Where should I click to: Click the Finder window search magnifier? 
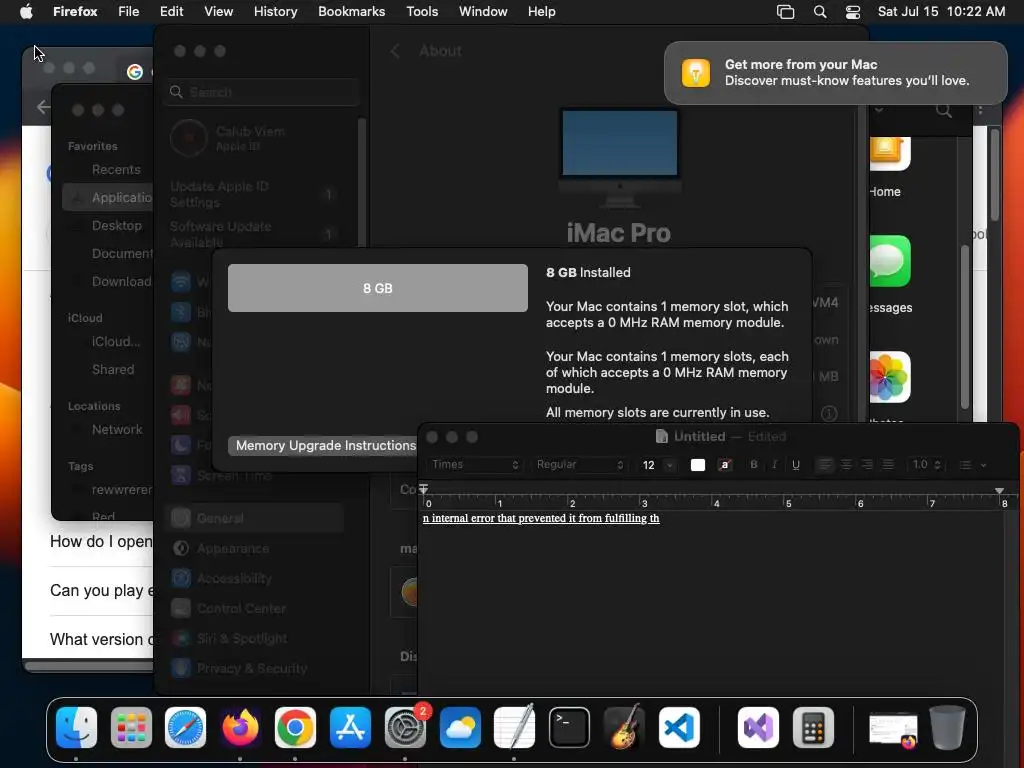(x=944, y=110)
